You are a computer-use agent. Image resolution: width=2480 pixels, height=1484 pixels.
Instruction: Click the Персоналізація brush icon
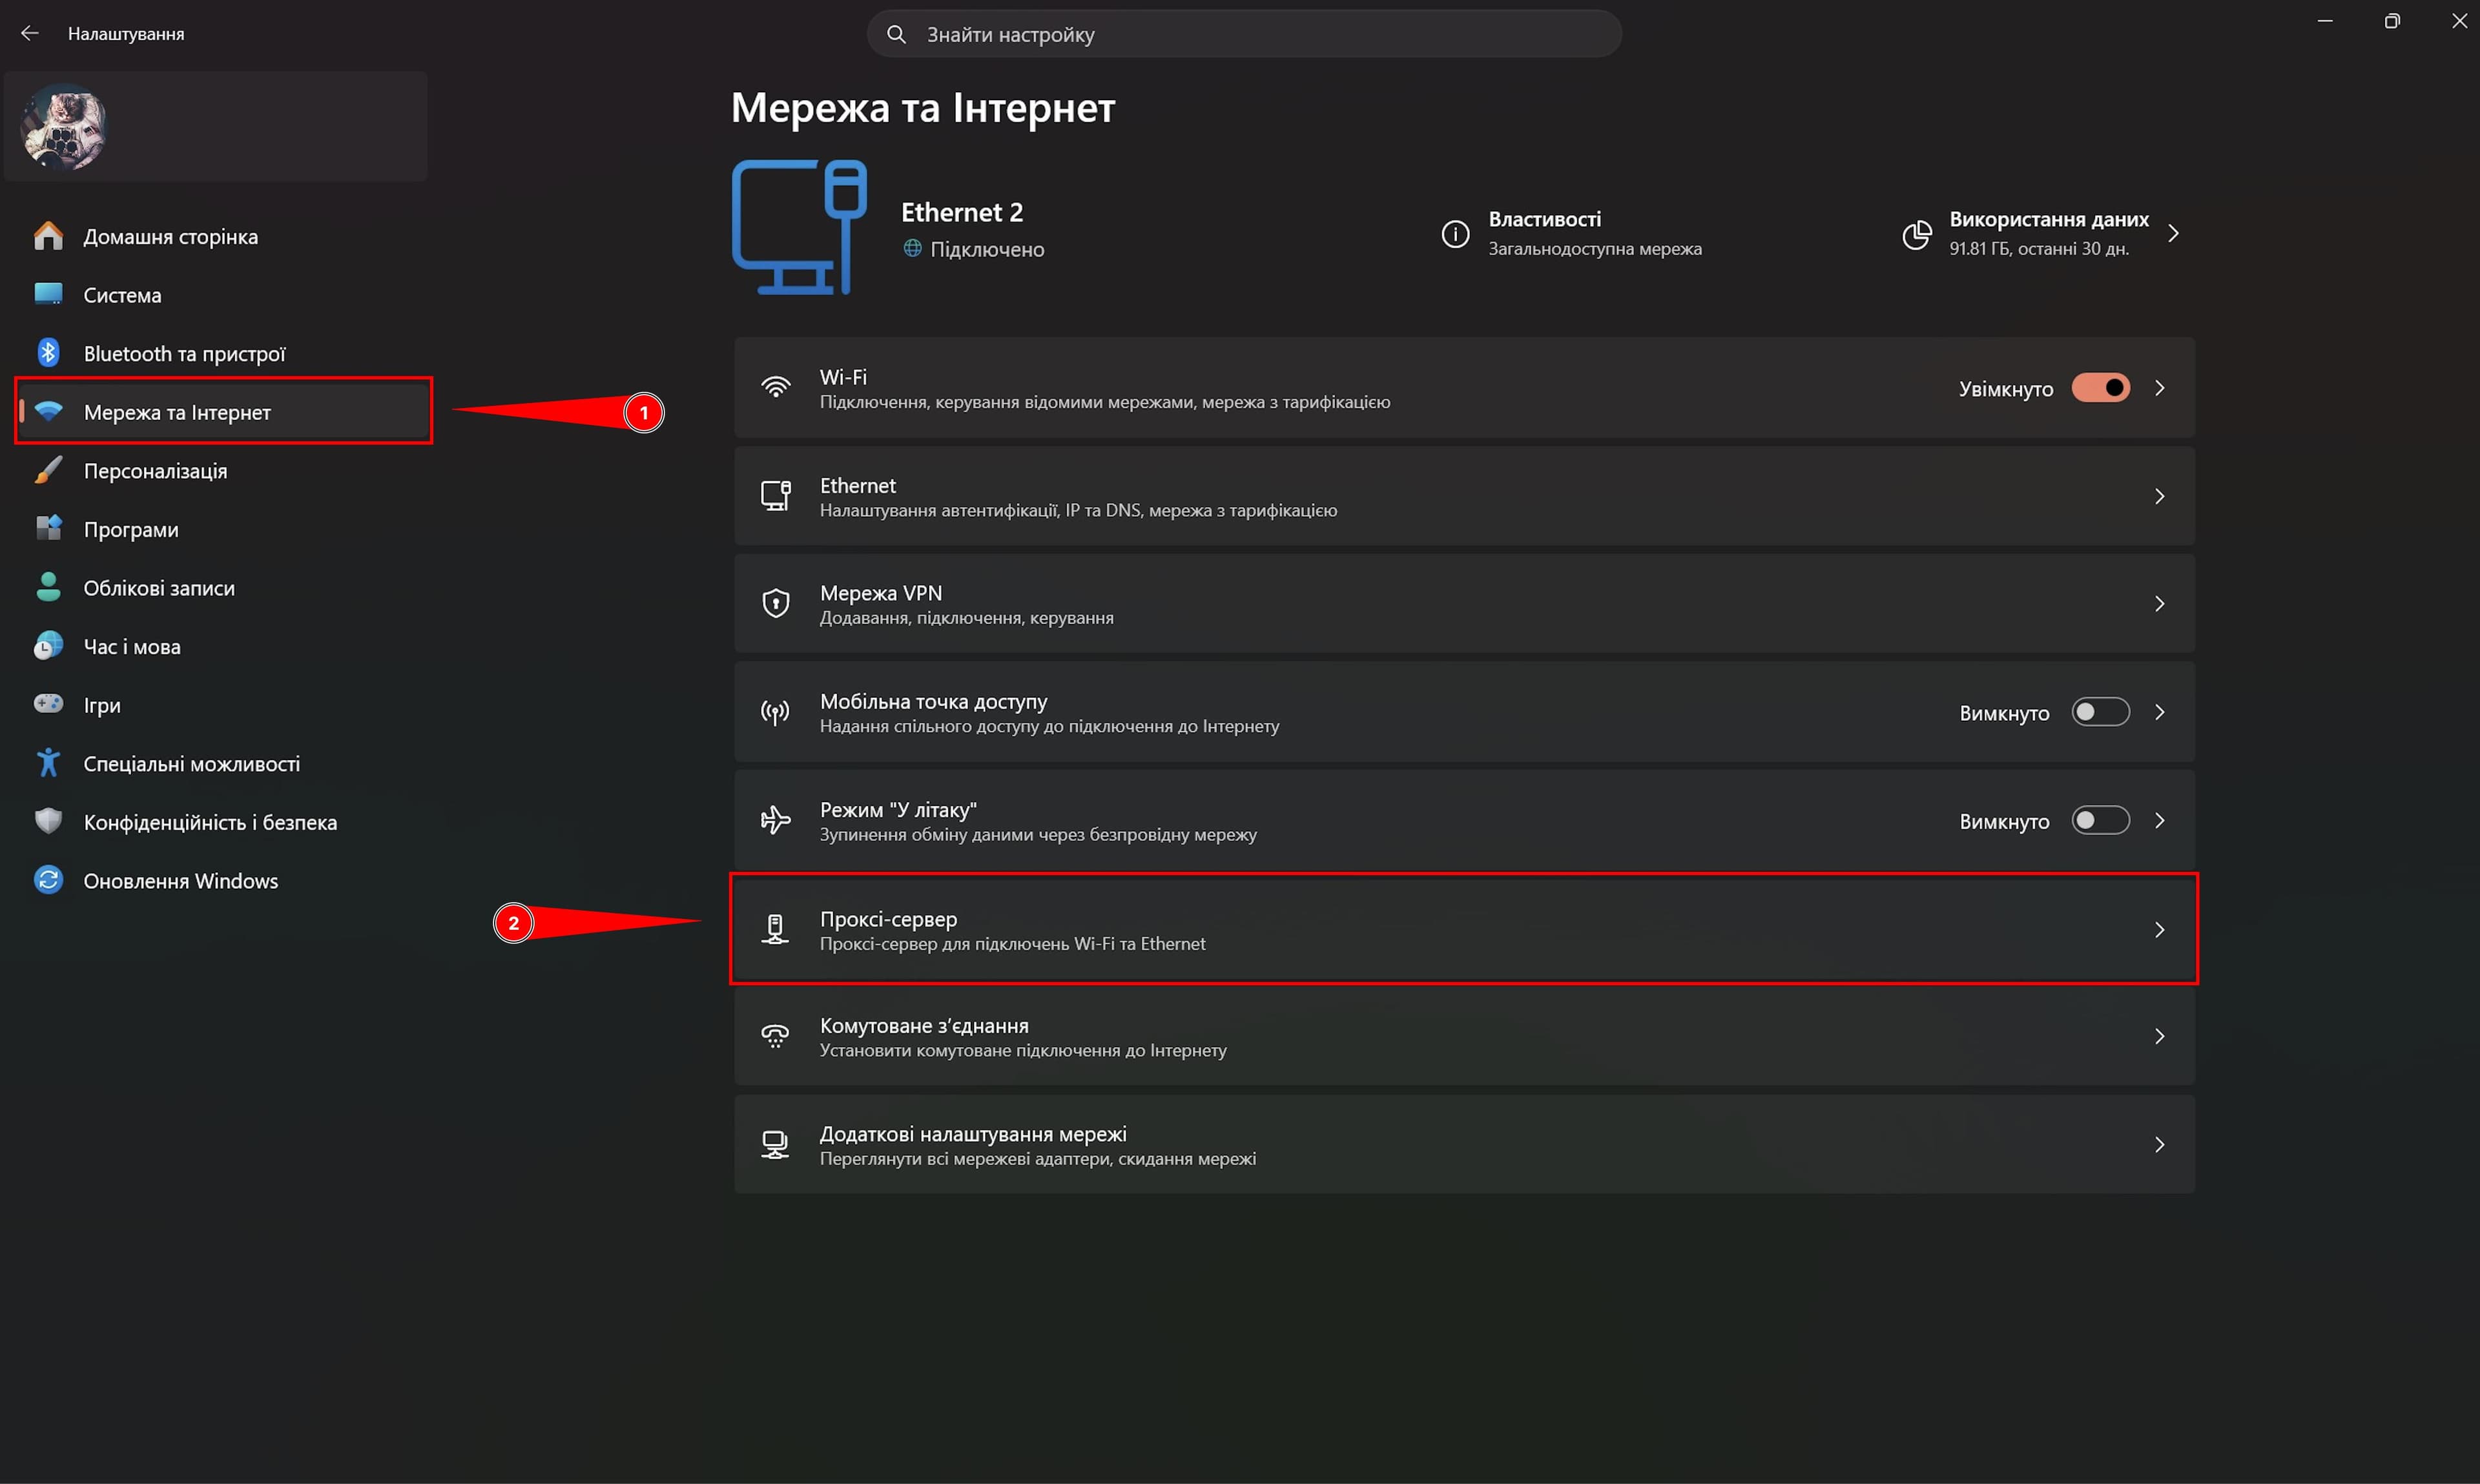point(48,470)
